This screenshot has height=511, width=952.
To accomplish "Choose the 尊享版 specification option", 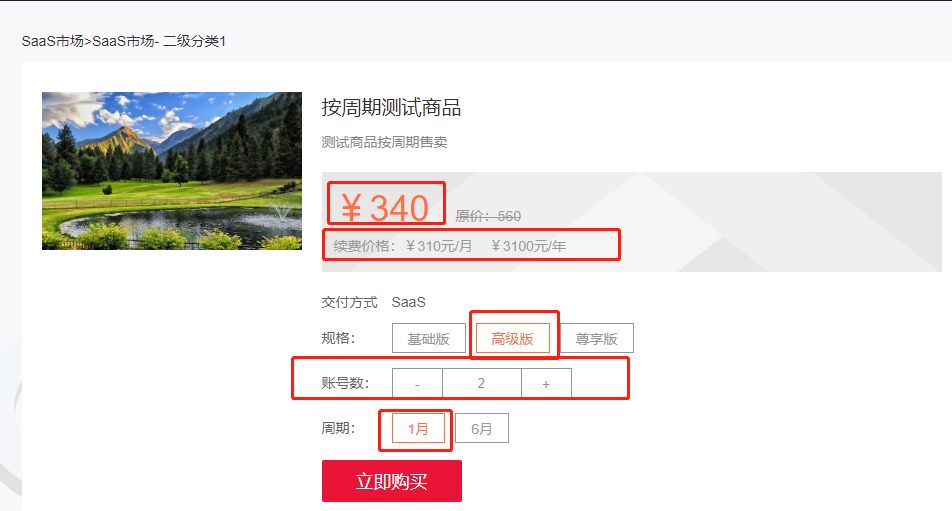I will [x=597, y=339].
